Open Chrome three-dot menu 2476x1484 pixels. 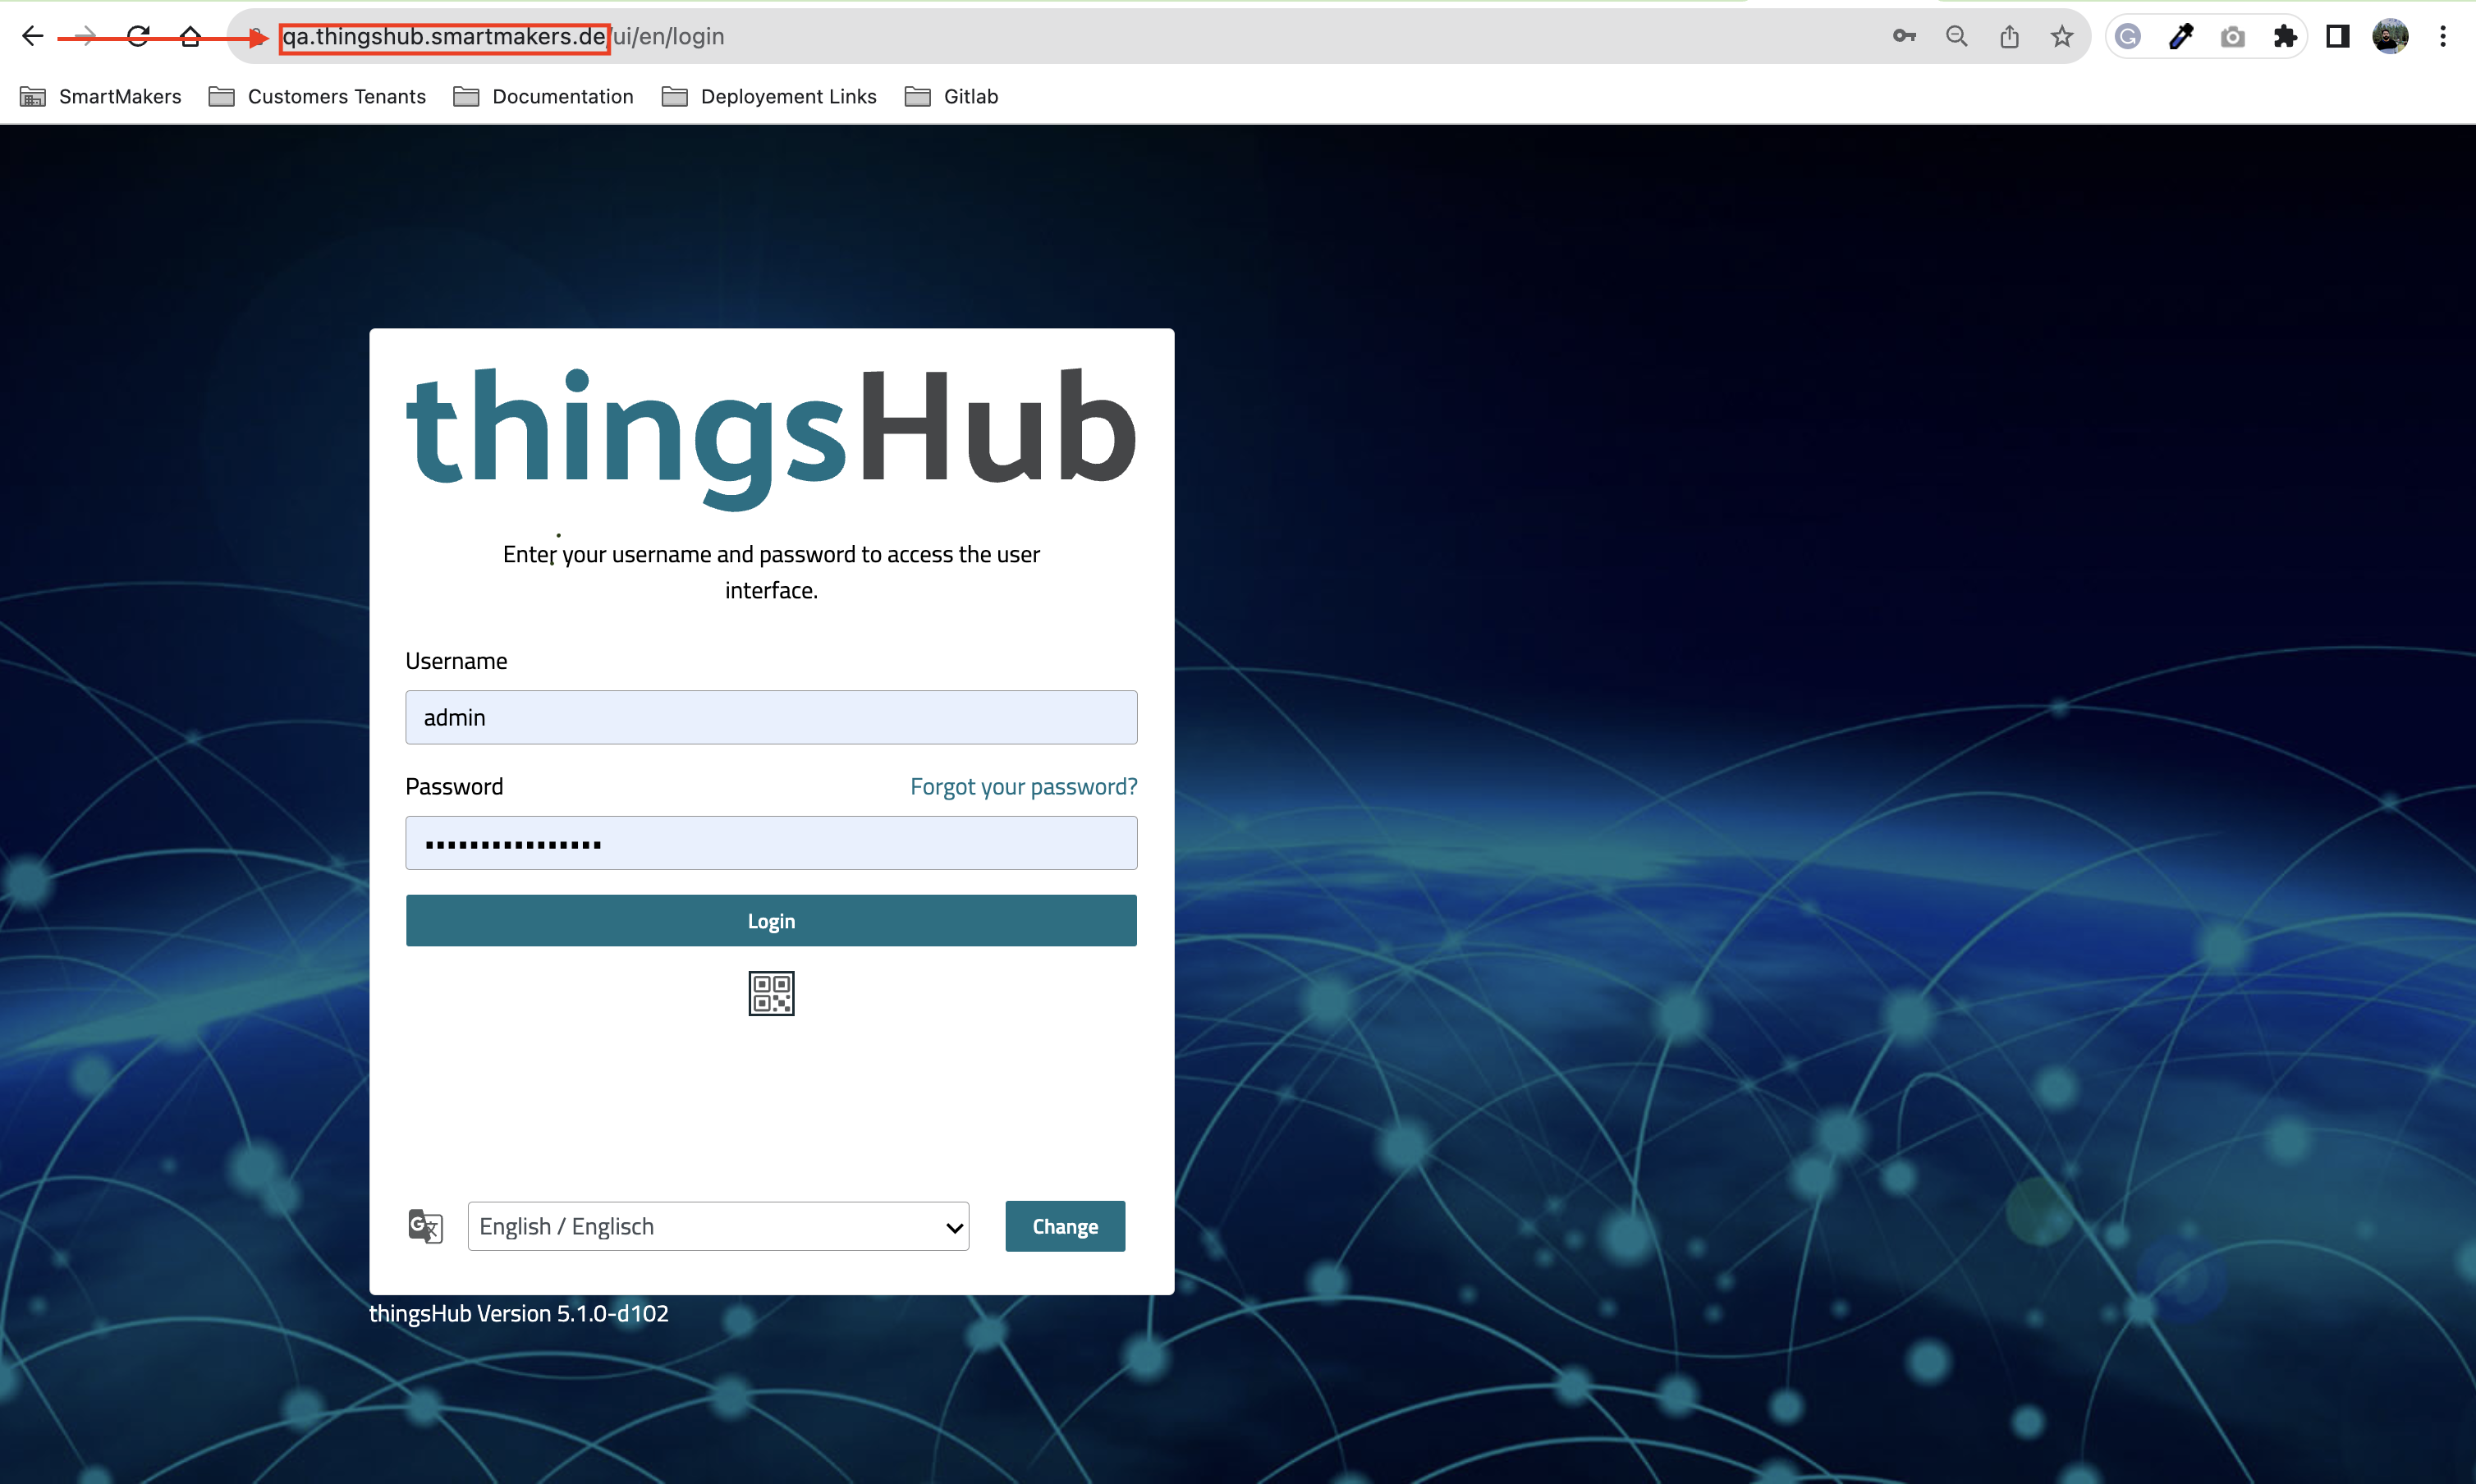point(2443,37)
